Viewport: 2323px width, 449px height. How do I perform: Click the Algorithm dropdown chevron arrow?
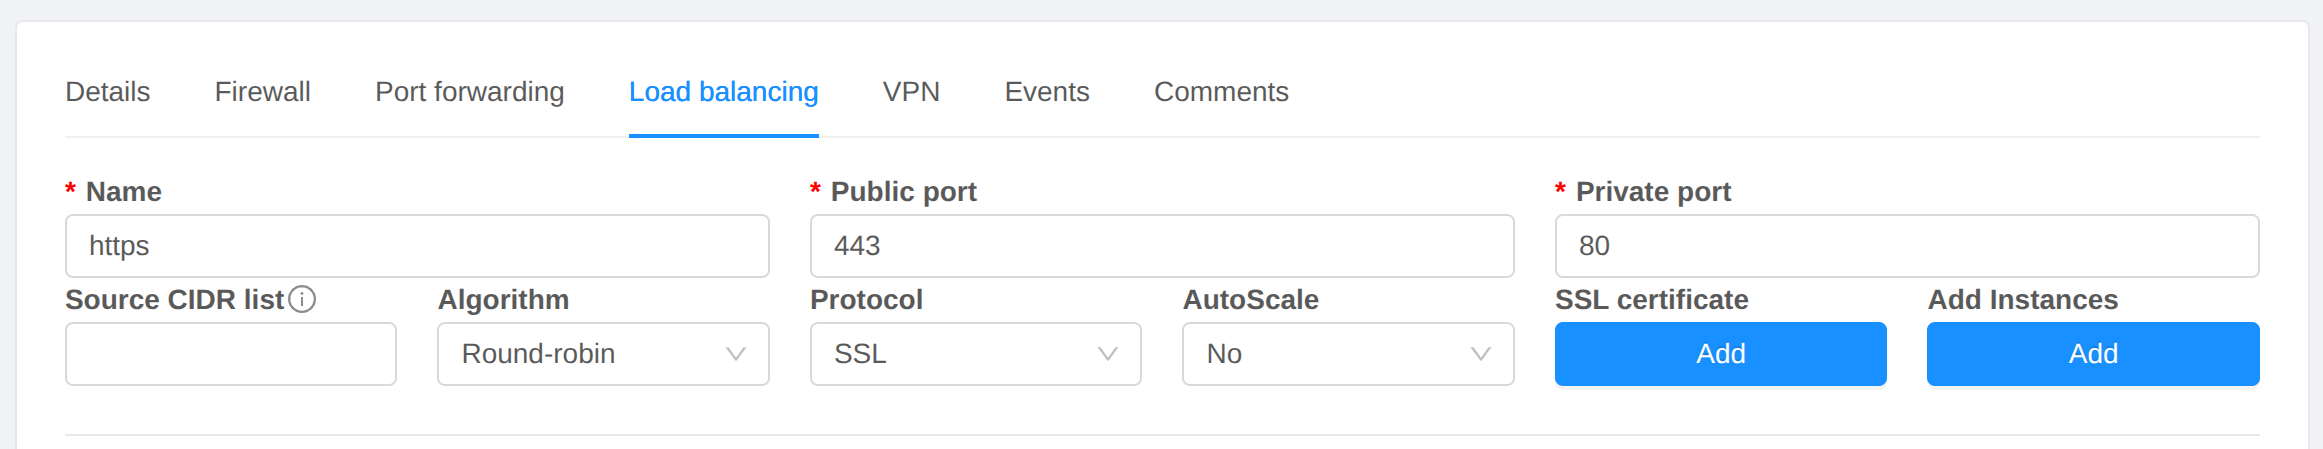(x=736, y=354)
